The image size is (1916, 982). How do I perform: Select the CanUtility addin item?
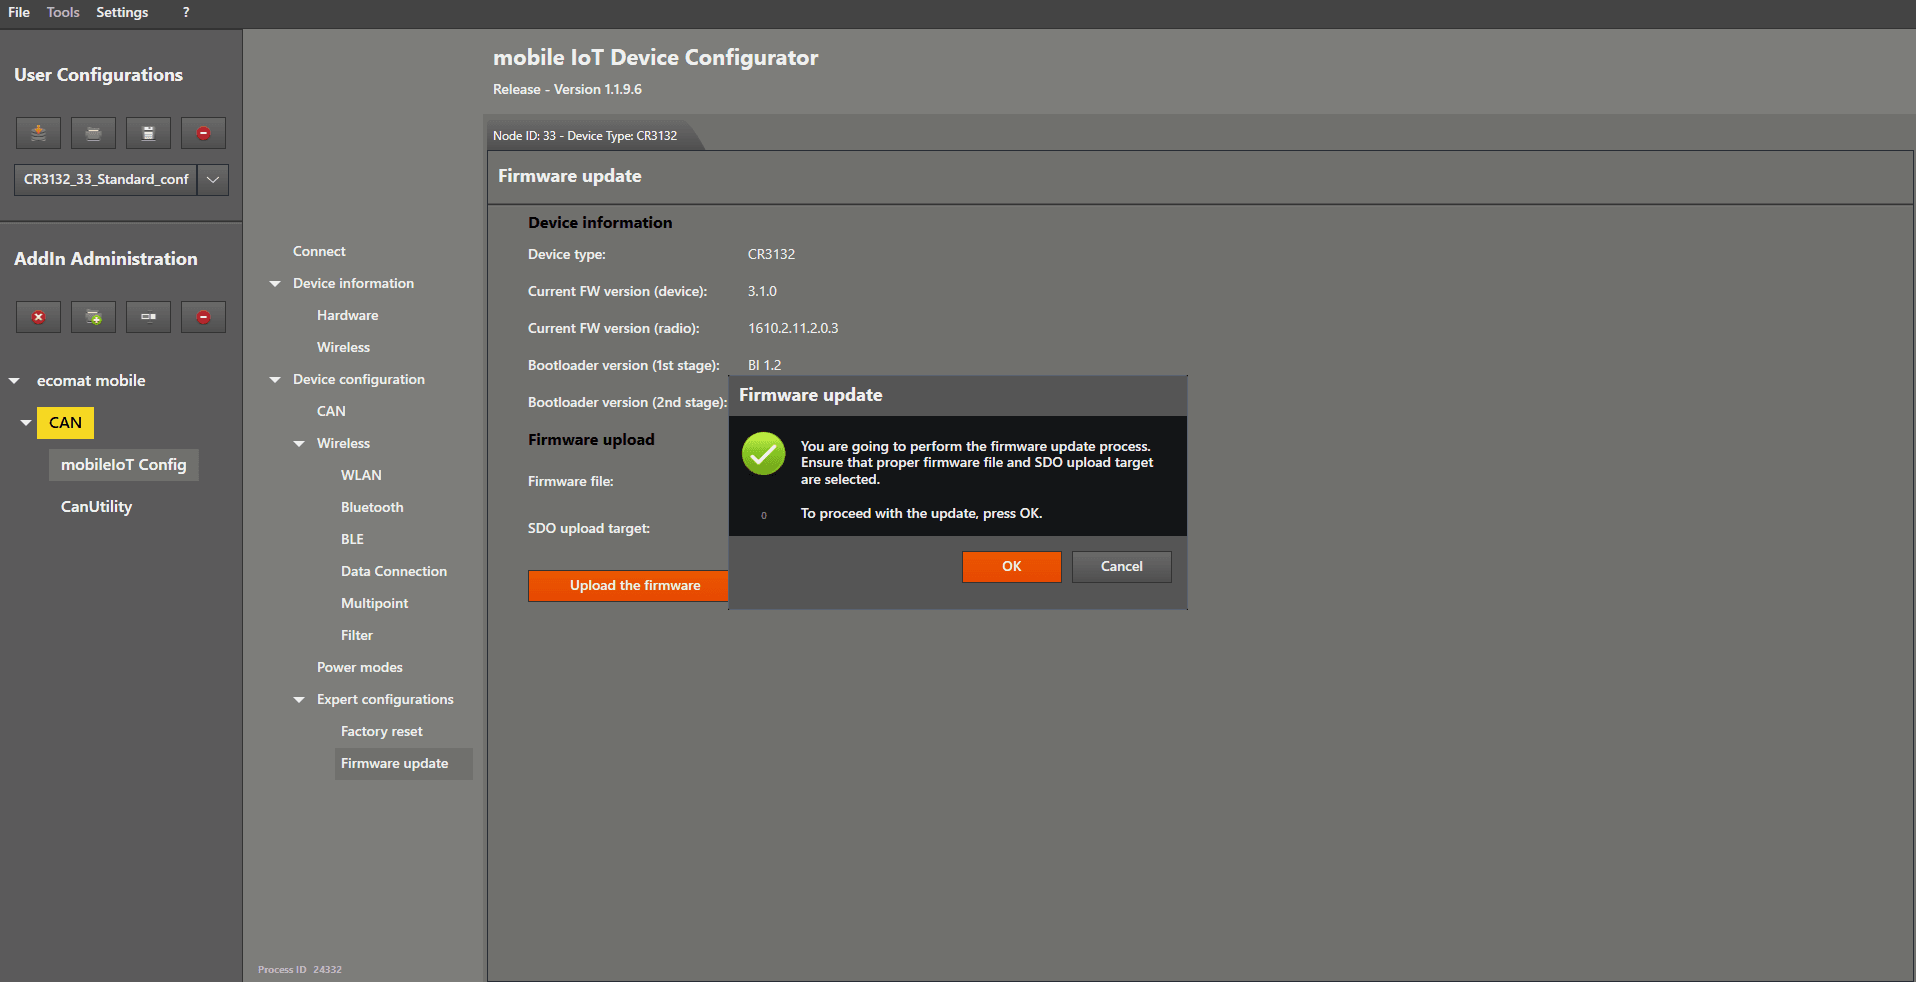tap(96, 507)
